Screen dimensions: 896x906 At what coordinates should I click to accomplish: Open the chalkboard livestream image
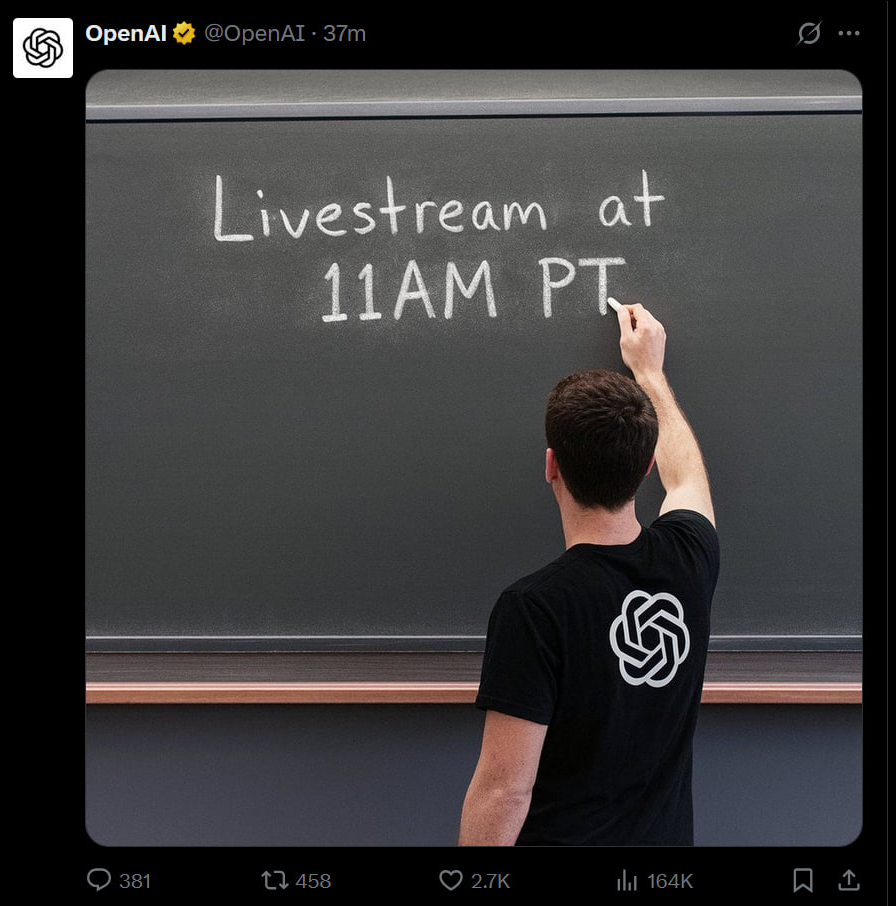point(474,458)
